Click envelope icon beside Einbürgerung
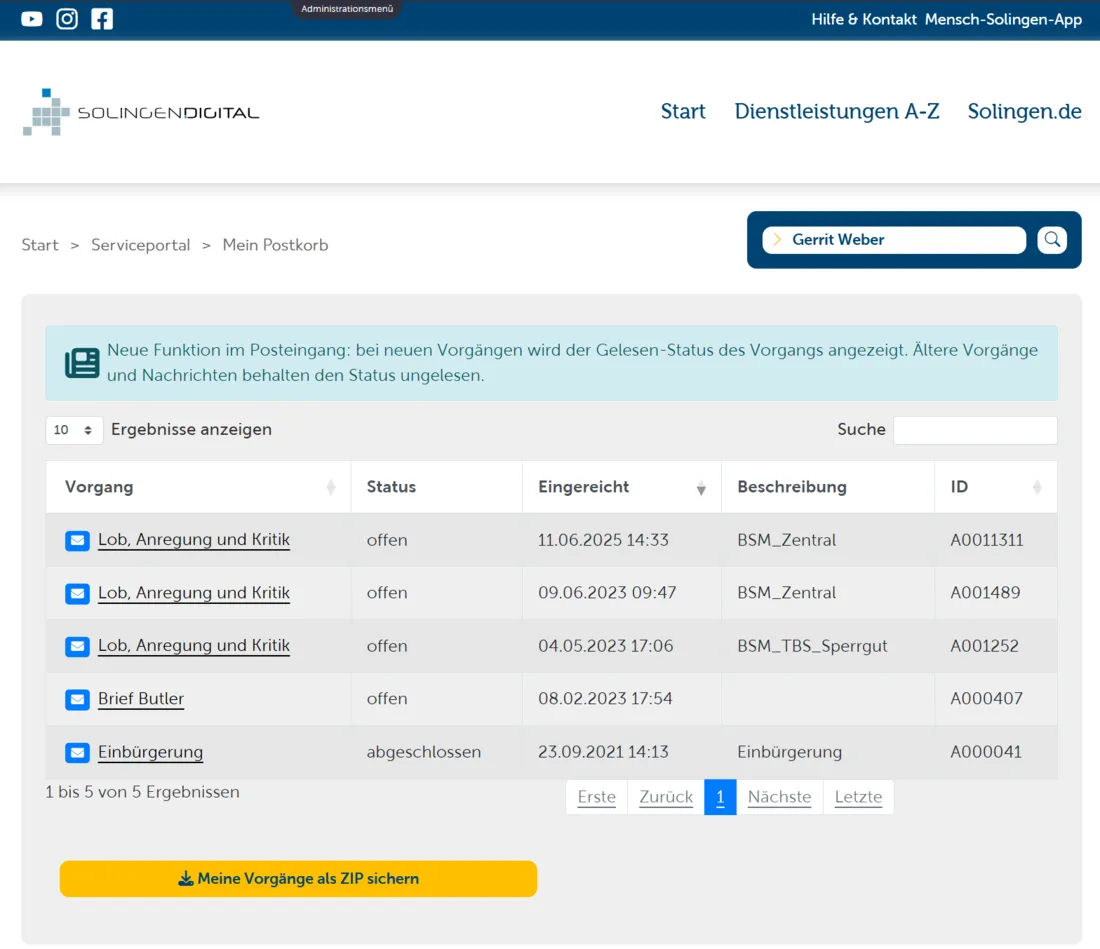Screen dimensions: 1100x949 tap(77, 753)
